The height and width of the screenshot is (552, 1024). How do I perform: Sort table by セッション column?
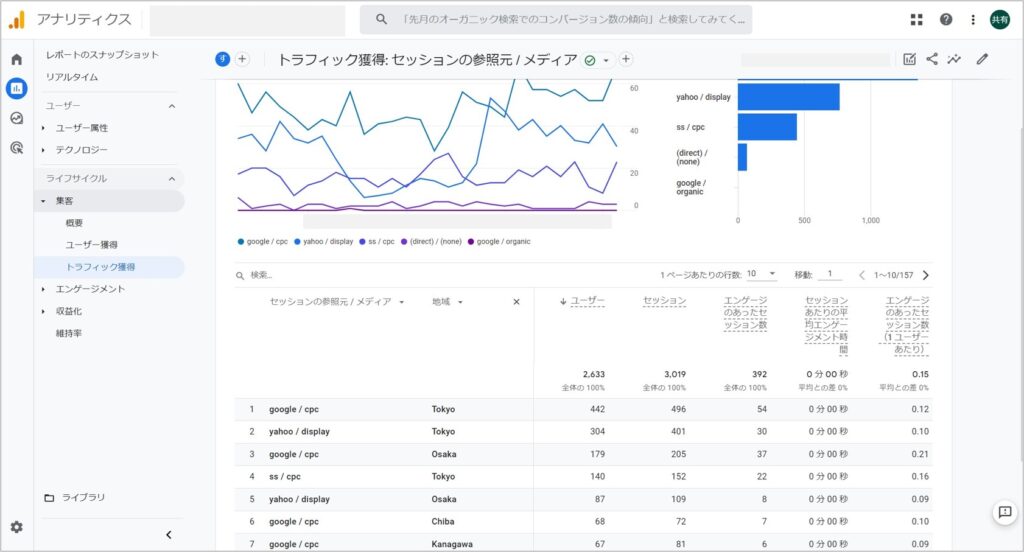[x=664, y=300]
